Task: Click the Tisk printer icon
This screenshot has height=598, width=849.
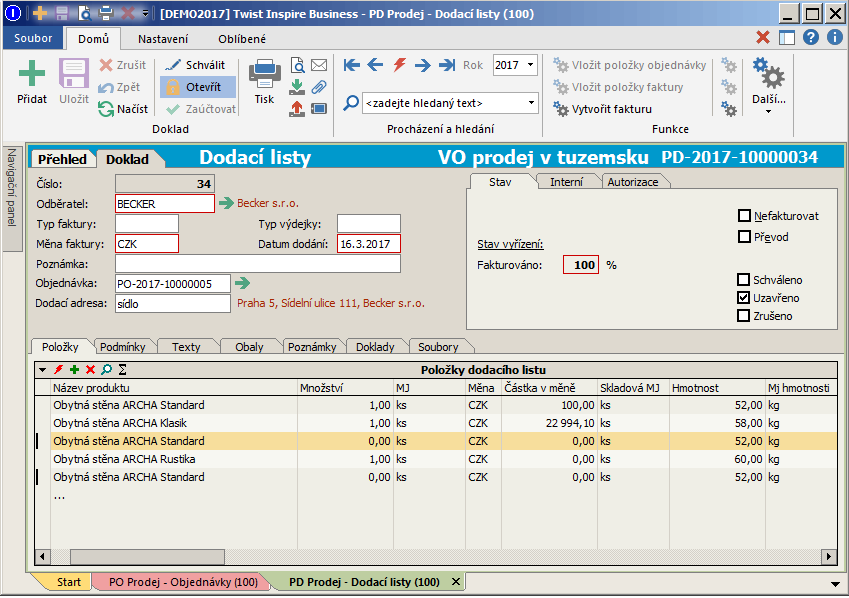Action: tap(264, 74)
